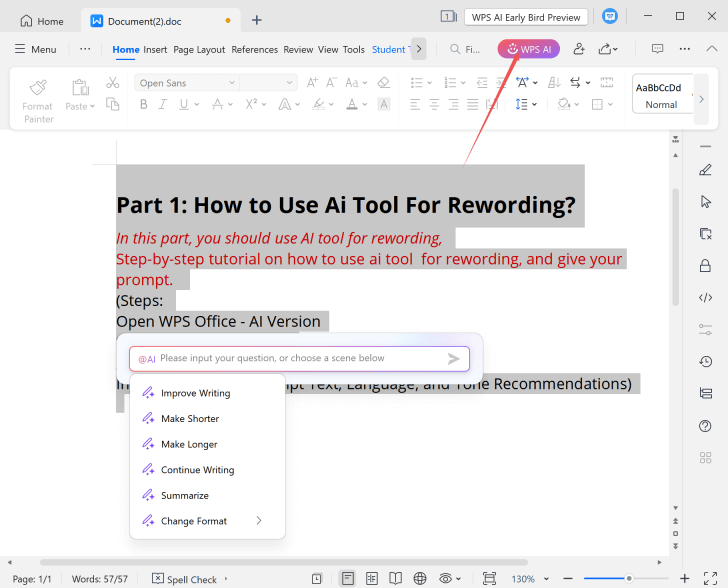Image resolution: width=728 pixels, height=588 pixels.
Task: Click the Format Painter icon
Action: point(38,89)
